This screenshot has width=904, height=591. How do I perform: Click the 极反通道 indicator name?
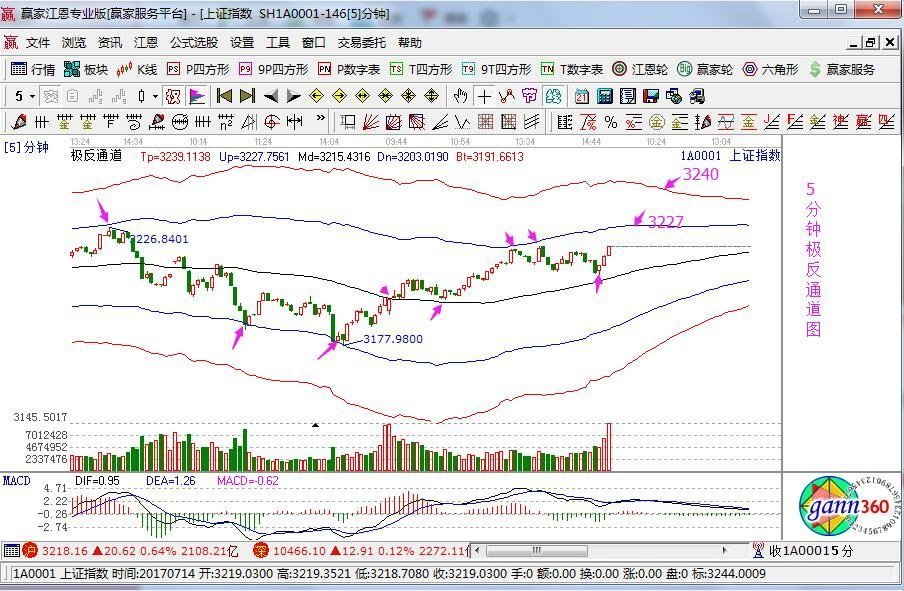96,155
